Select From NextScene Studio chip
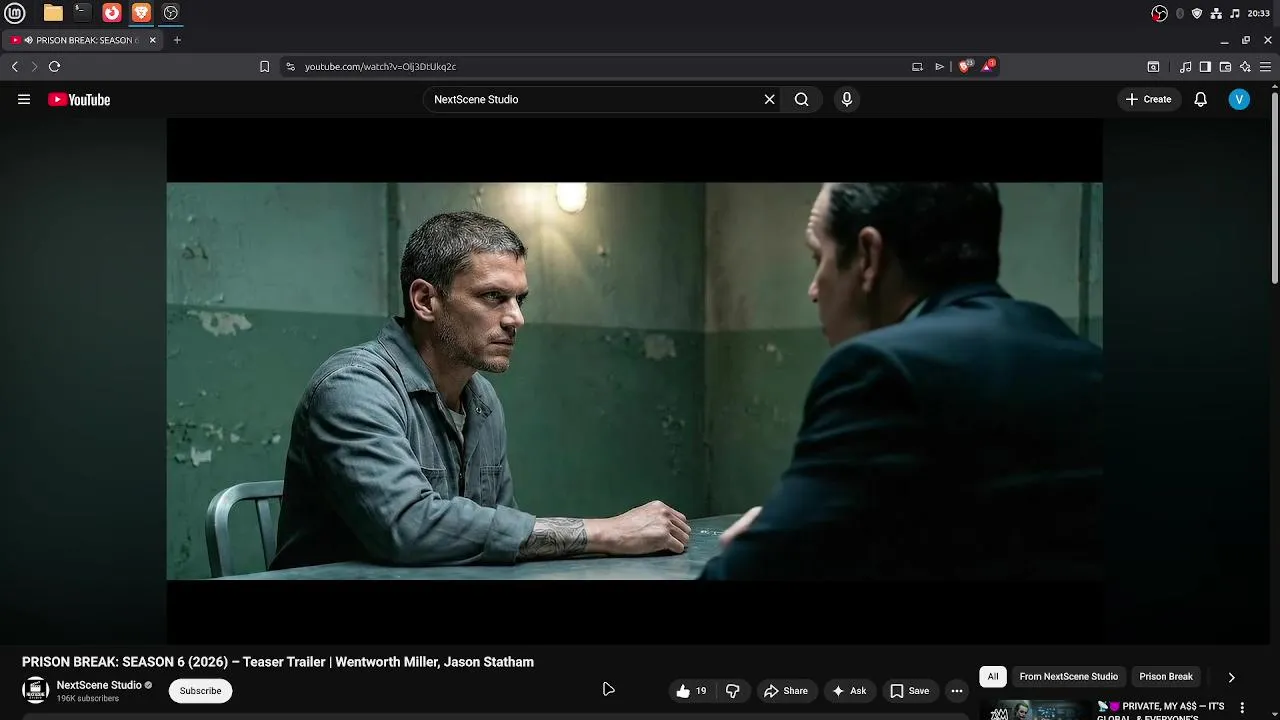 tap(1069, 677)
